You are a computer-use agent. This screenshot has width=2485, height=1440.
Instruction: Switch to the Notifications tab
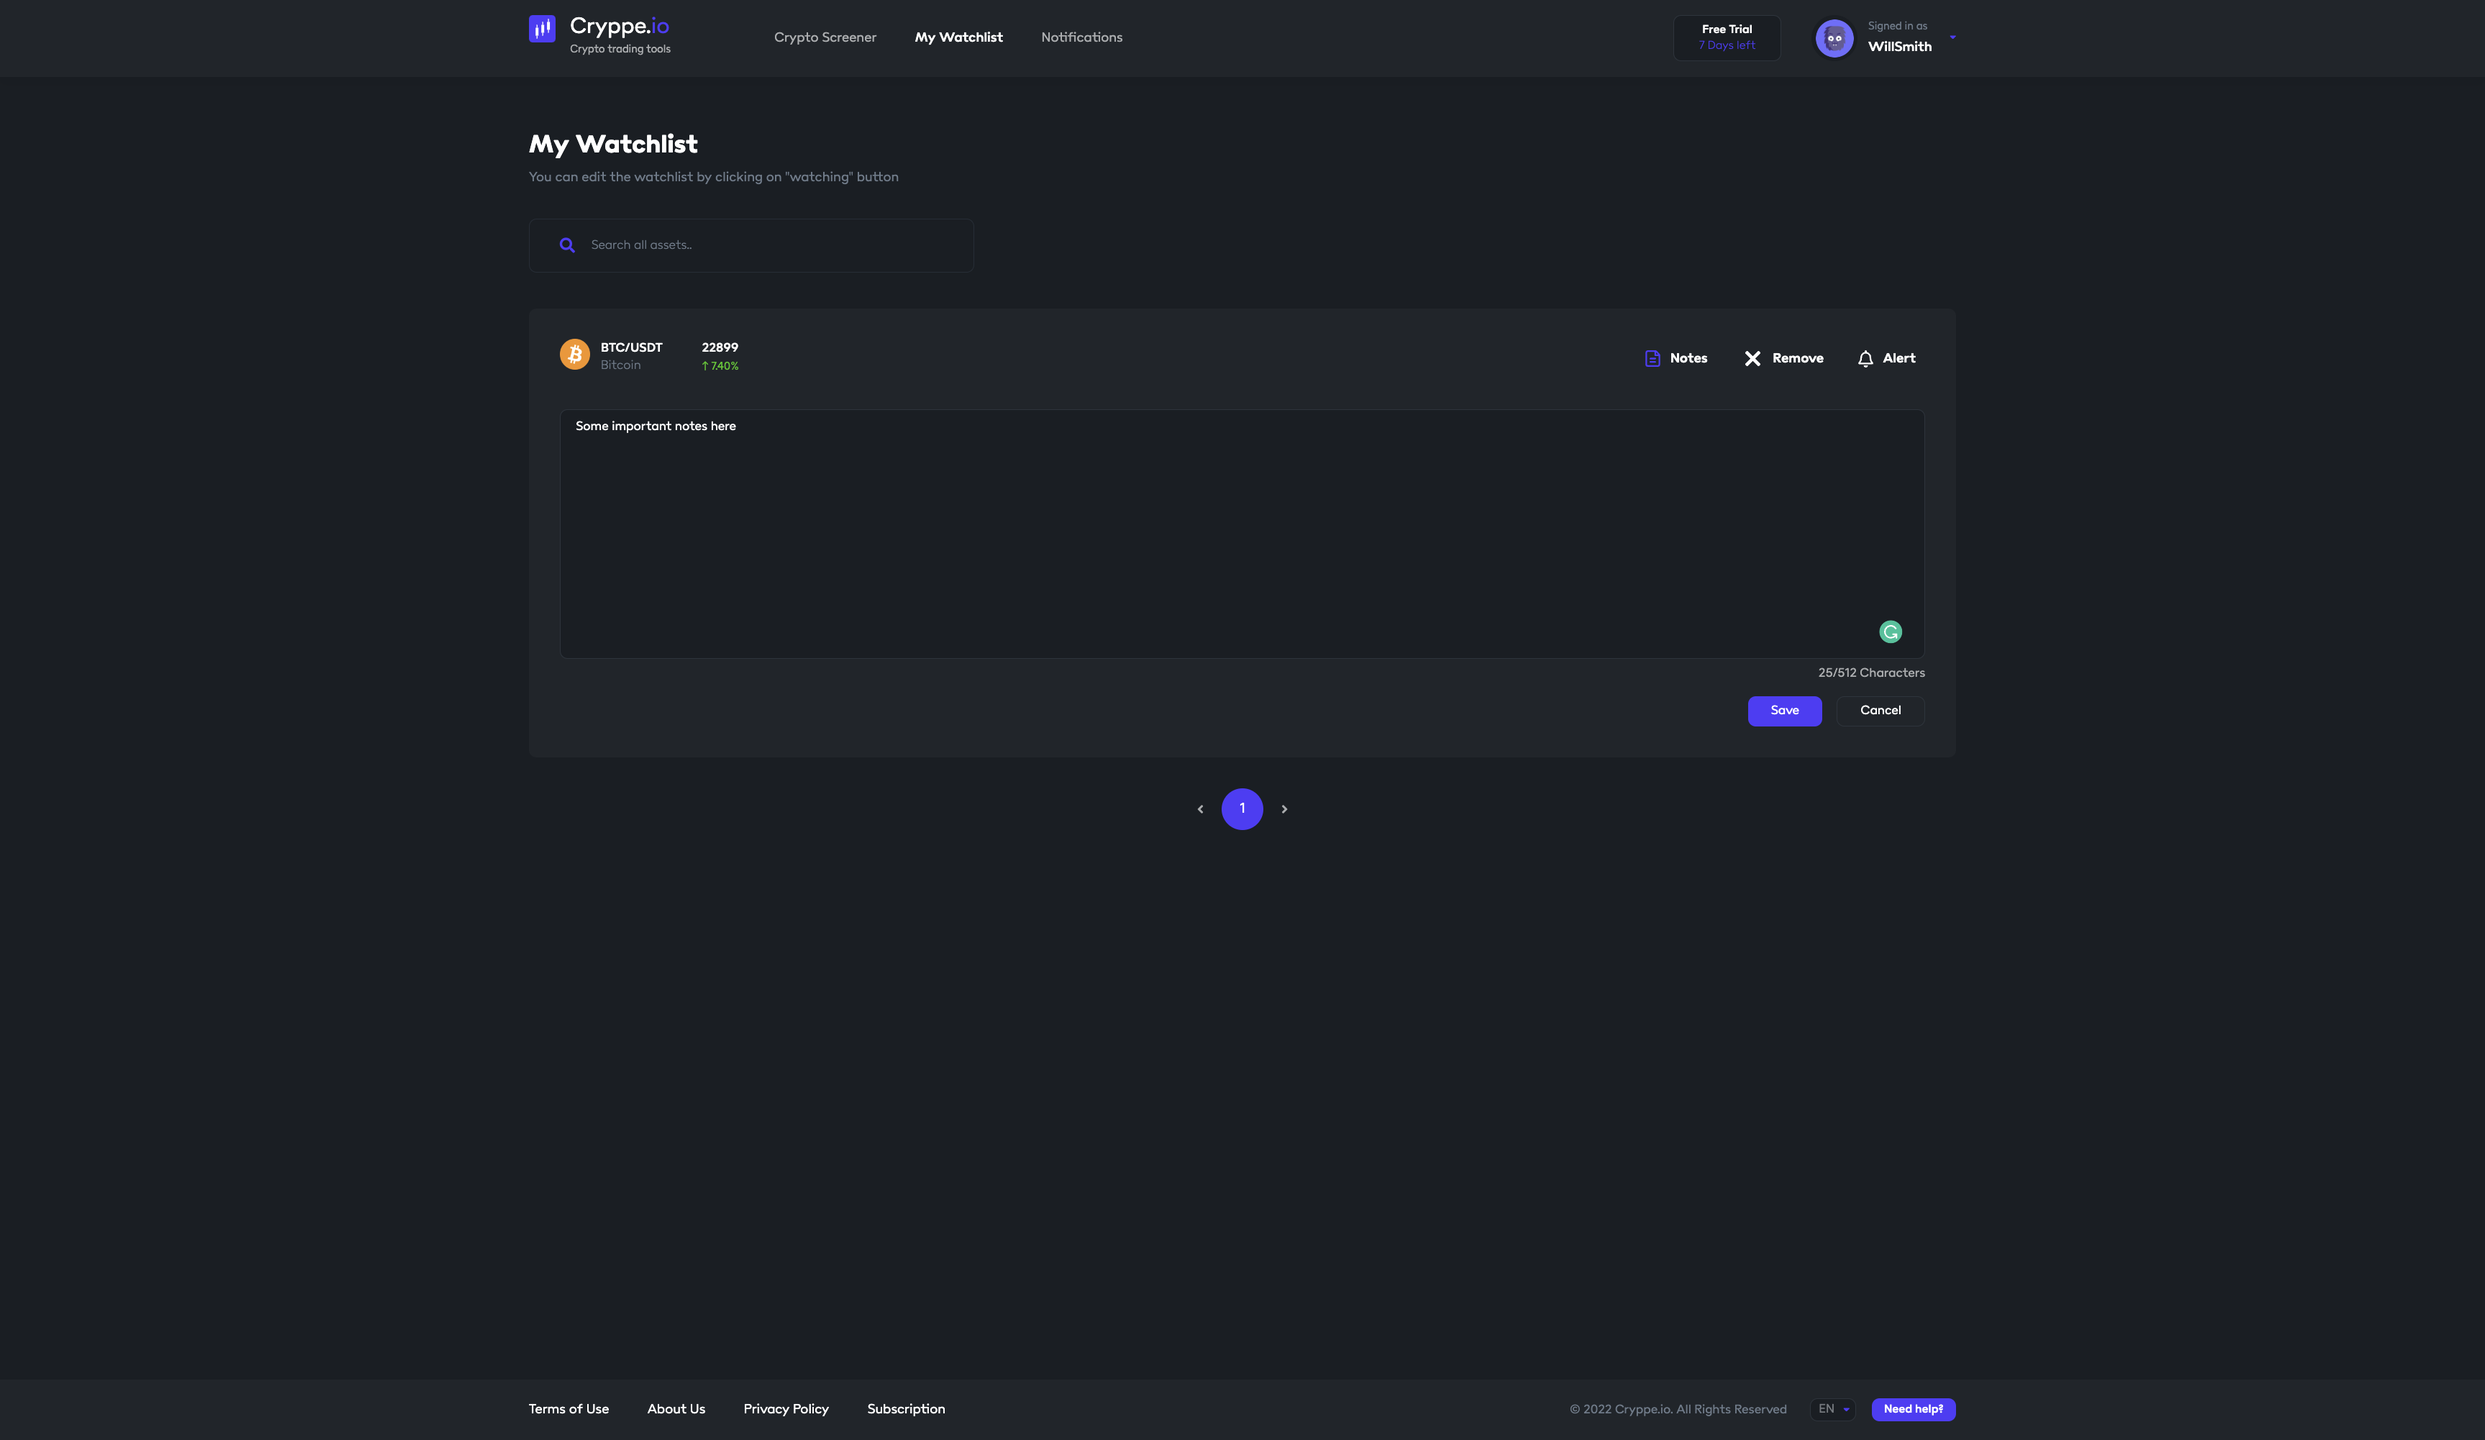pyautogui.click(x=1081, y=38)
